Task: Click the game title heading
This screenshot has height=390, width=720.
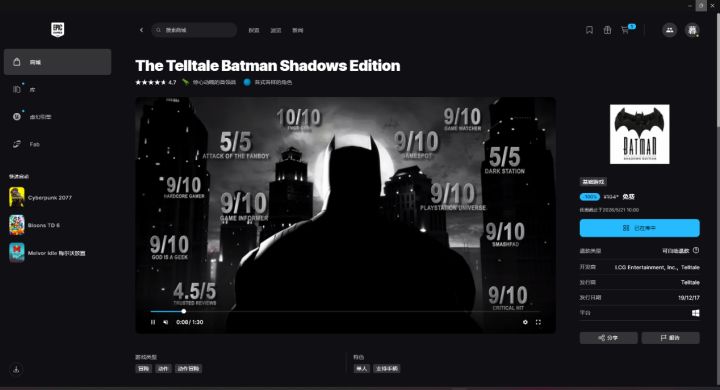Action: (268, 66)
